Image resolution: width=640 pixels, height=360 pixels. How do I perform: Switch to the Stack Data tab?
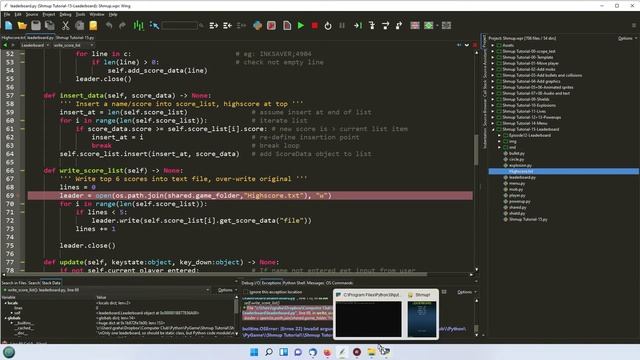tap(51, 283)
